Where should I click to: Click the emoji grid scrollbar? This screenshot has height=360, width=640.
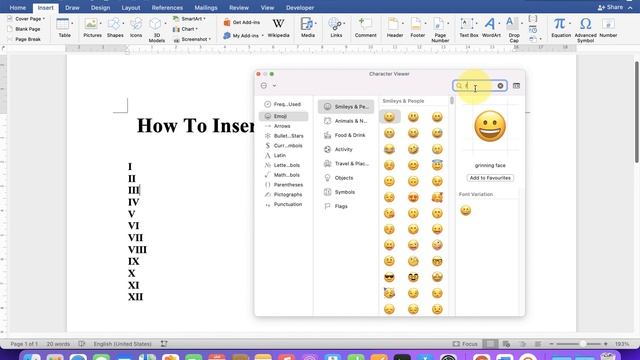tap(451, 100)
